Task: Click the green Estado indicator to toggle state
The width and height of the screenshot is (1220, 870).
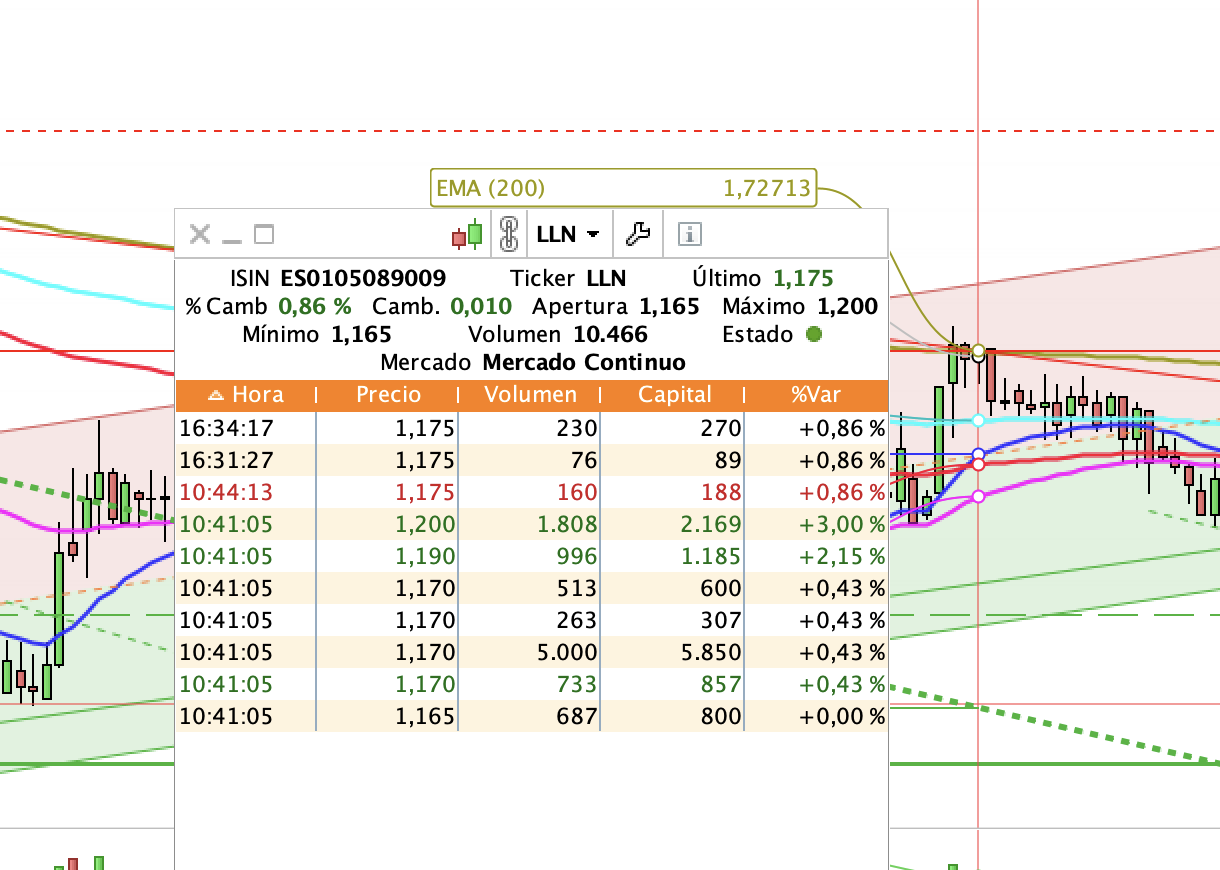Action: tap(815, 335)
